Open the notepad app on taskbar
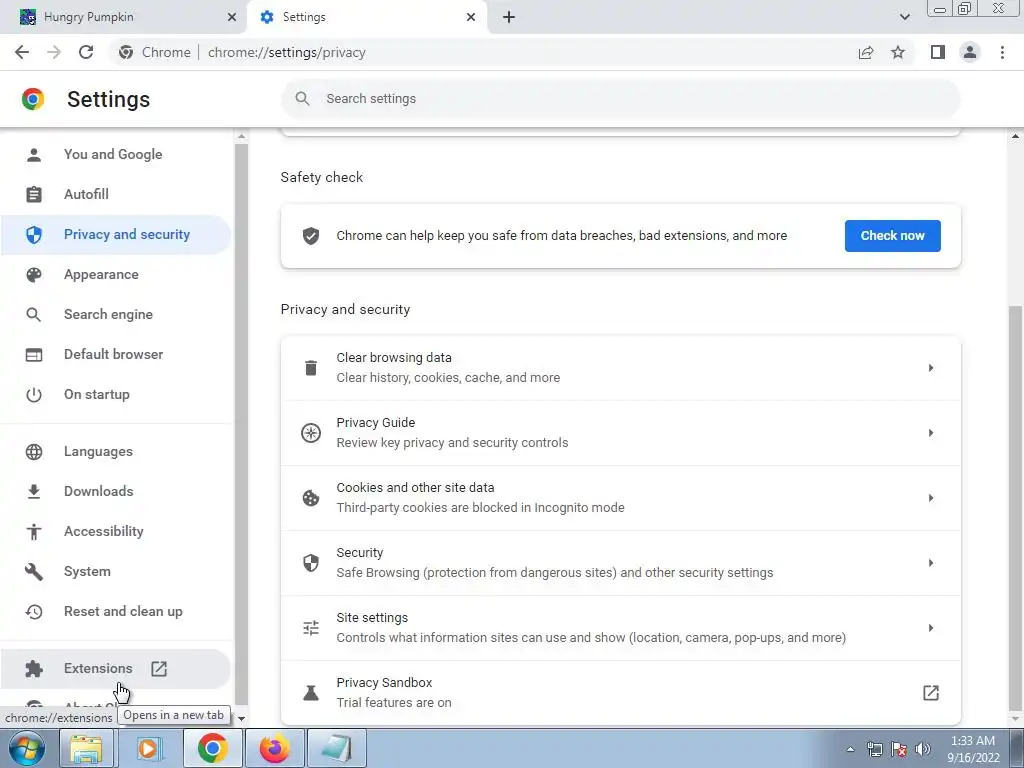1024x768 pixels. (x=337, y=748)
